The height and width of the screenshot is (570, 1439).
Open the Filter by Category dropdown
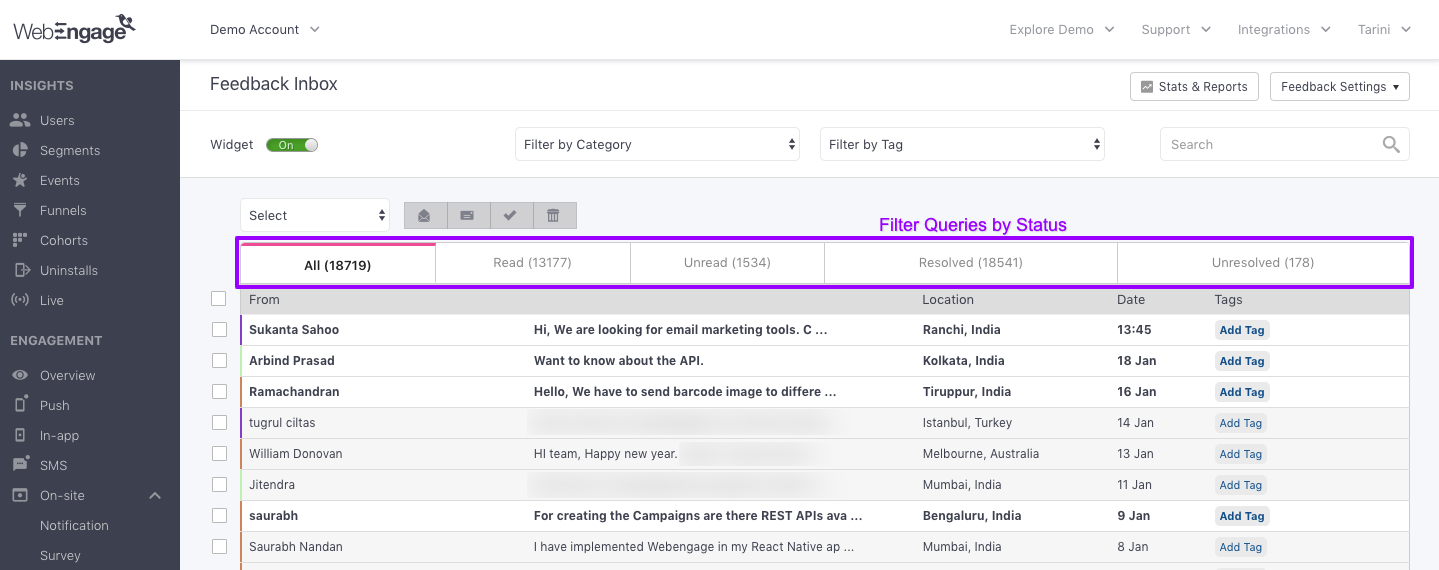(x=657, y=144)
